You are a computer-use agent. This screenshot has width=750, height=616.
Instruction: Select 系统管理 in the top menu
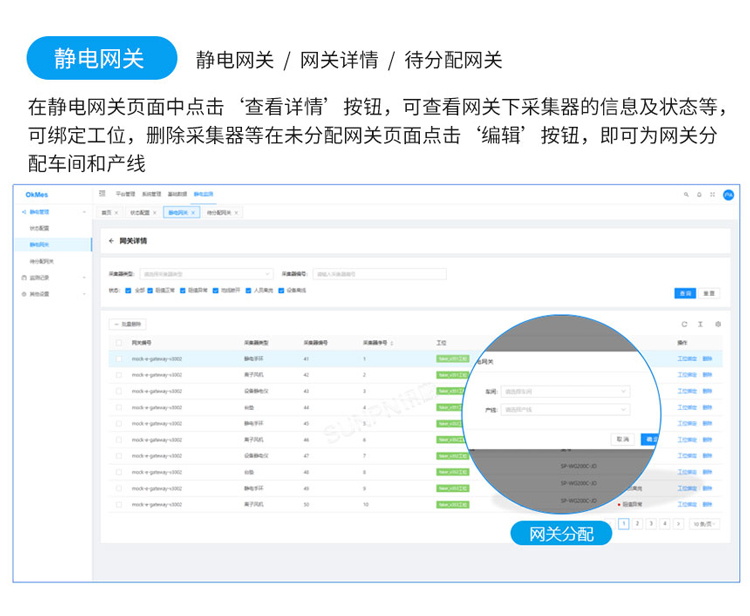click(150, 194)
